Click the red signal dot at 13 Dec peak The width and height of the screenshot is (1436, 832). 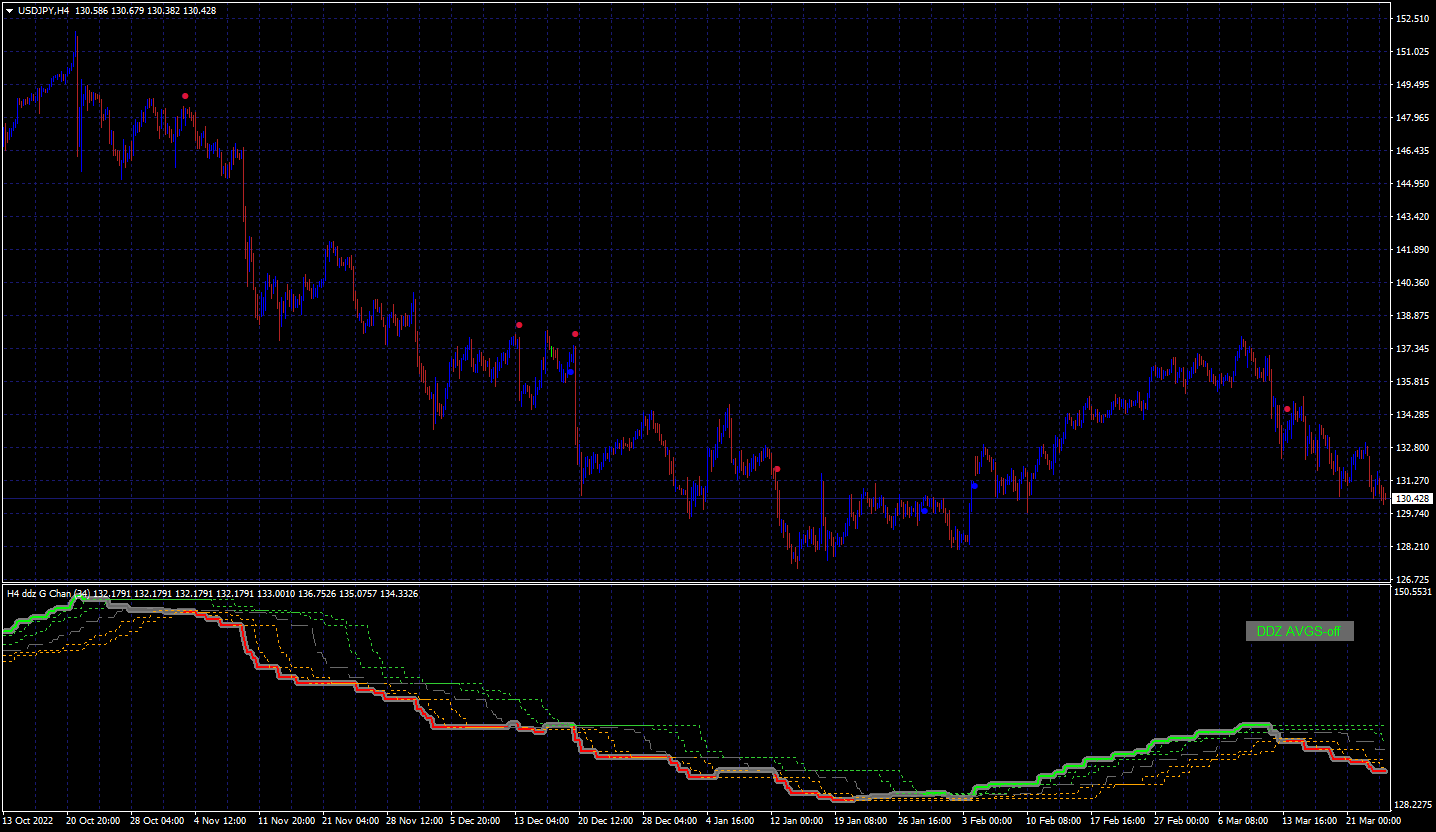tap(519, 325)
